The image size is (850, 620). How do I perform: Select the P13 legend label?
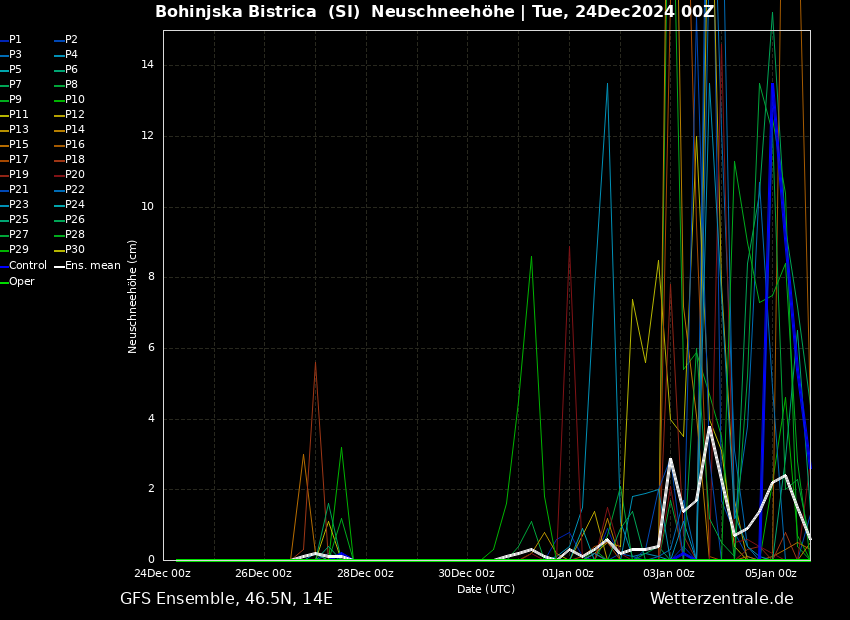pos(18,130)
